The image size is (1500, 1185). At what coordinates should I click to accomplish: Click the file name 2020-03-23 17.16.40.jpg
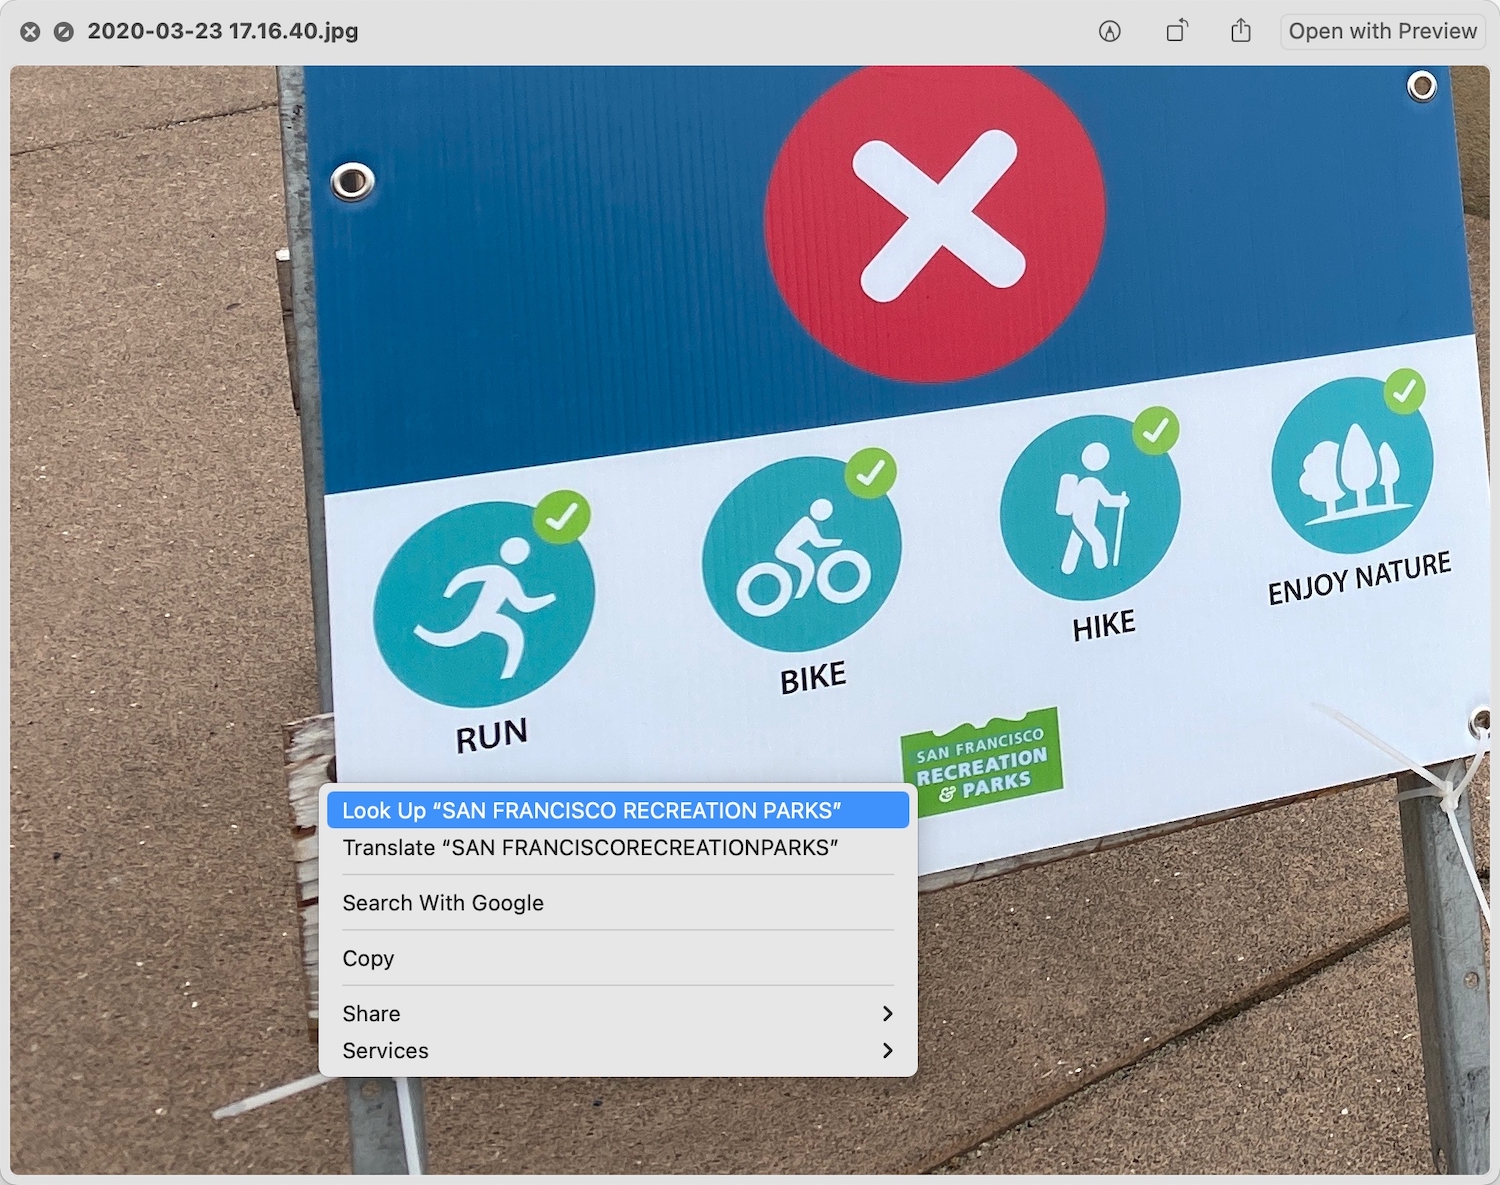tap(223, 31)
